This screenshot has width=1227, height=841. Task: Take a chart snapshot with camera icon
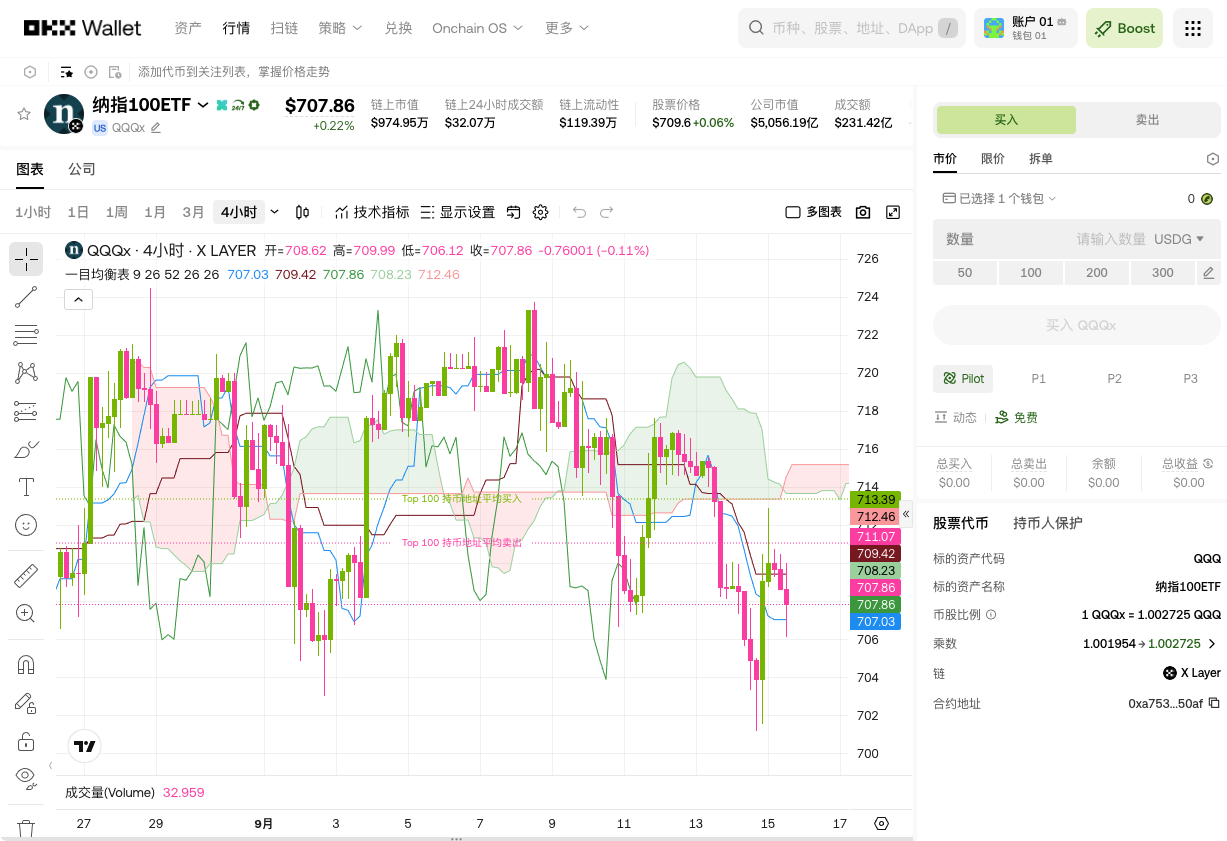click(x=863, y=212)
